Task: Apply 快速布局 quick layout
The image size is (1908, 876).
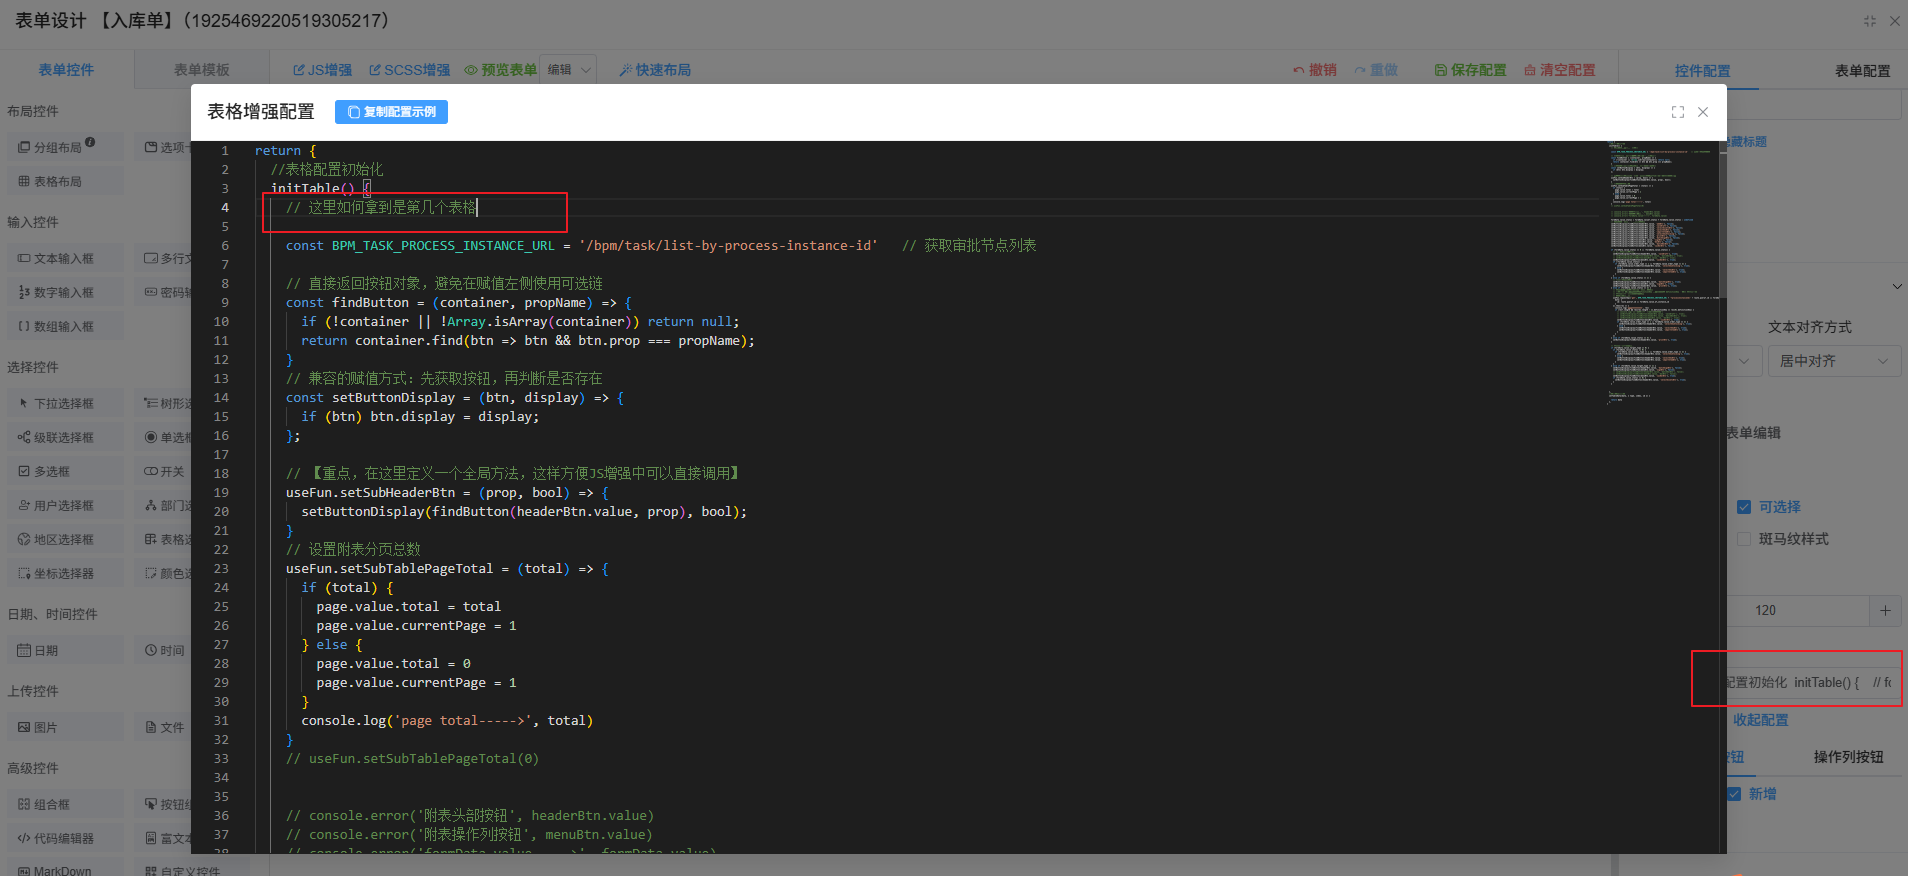Action: pyautogui.click(x=655, y=70)
